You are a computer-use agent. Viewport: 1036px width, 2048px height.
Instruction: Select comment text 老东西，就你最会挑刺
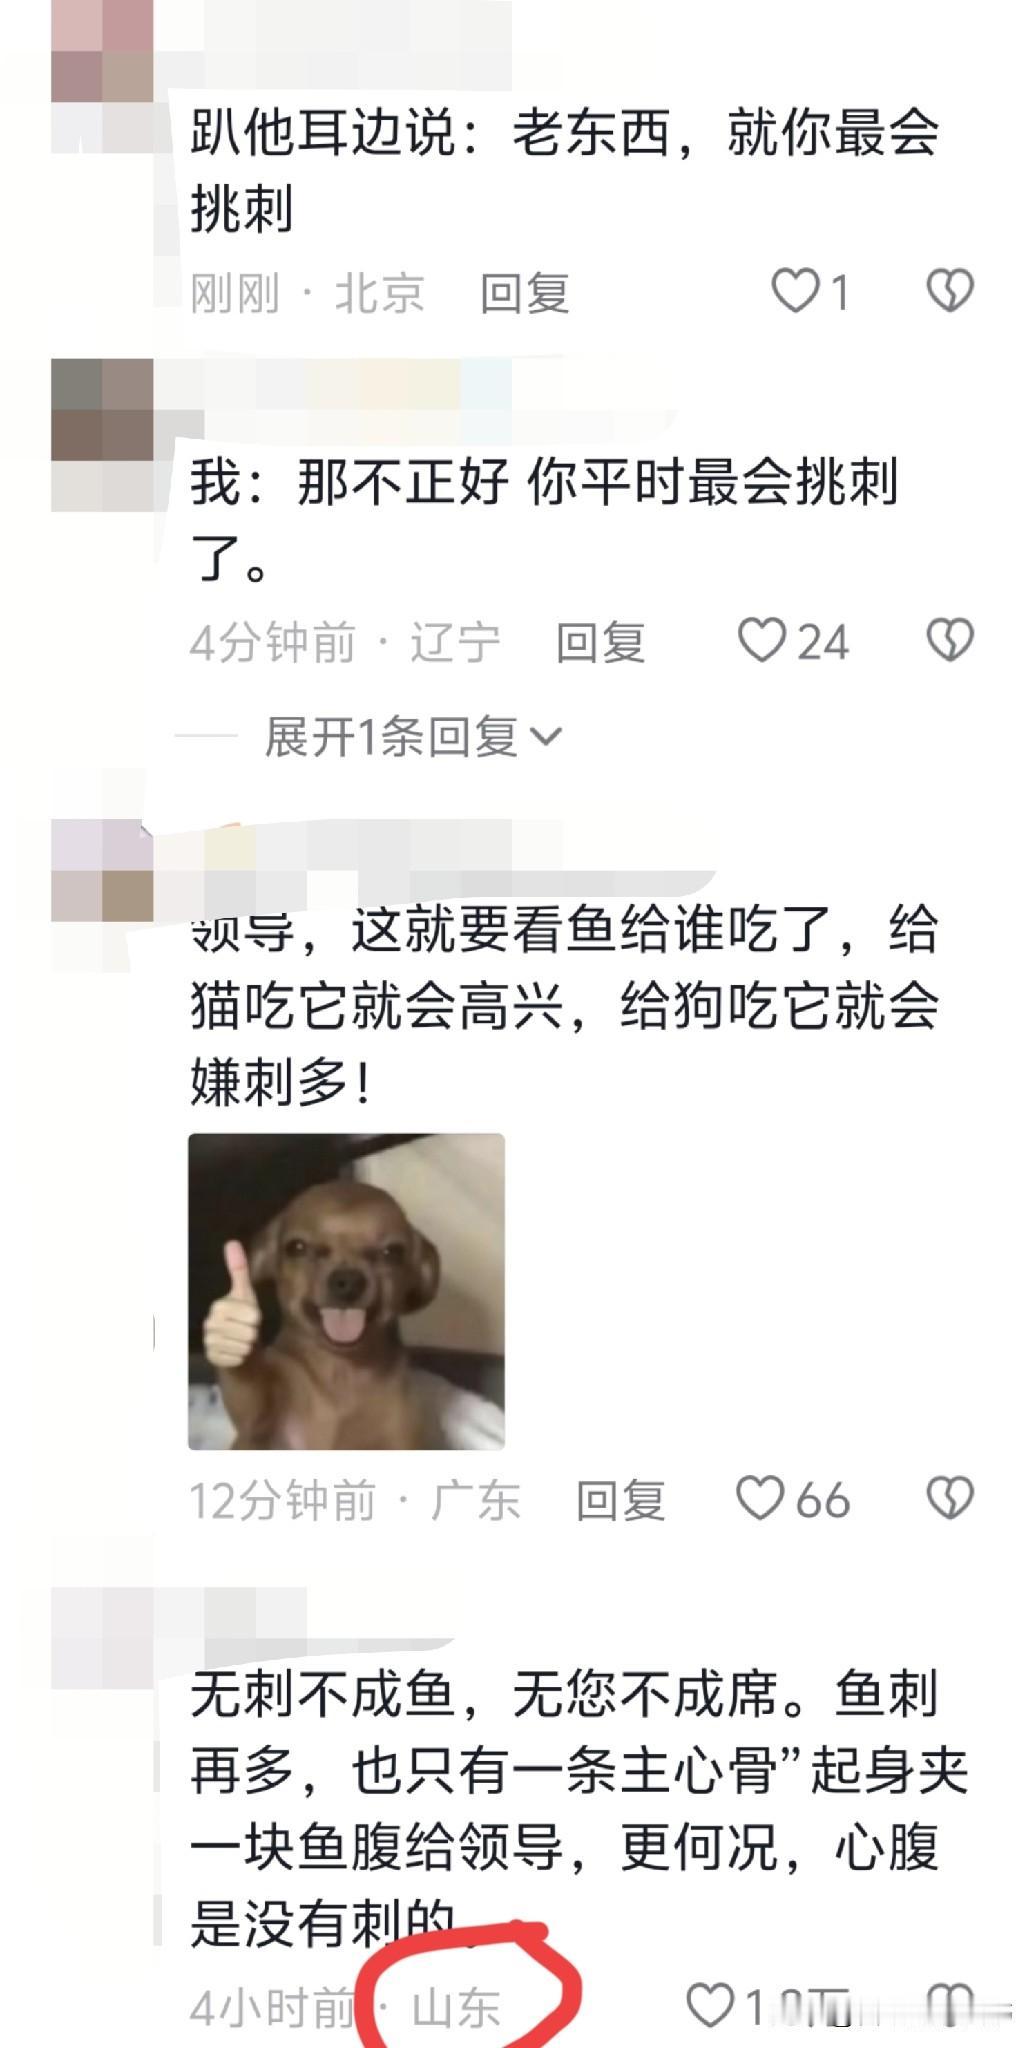pos(726,131)
